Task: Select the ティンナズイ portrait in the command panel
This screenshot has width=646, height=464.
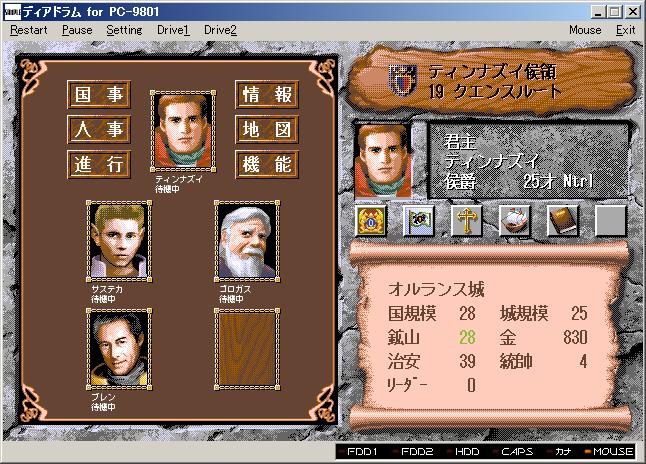Action: click(x=183, y=131)
